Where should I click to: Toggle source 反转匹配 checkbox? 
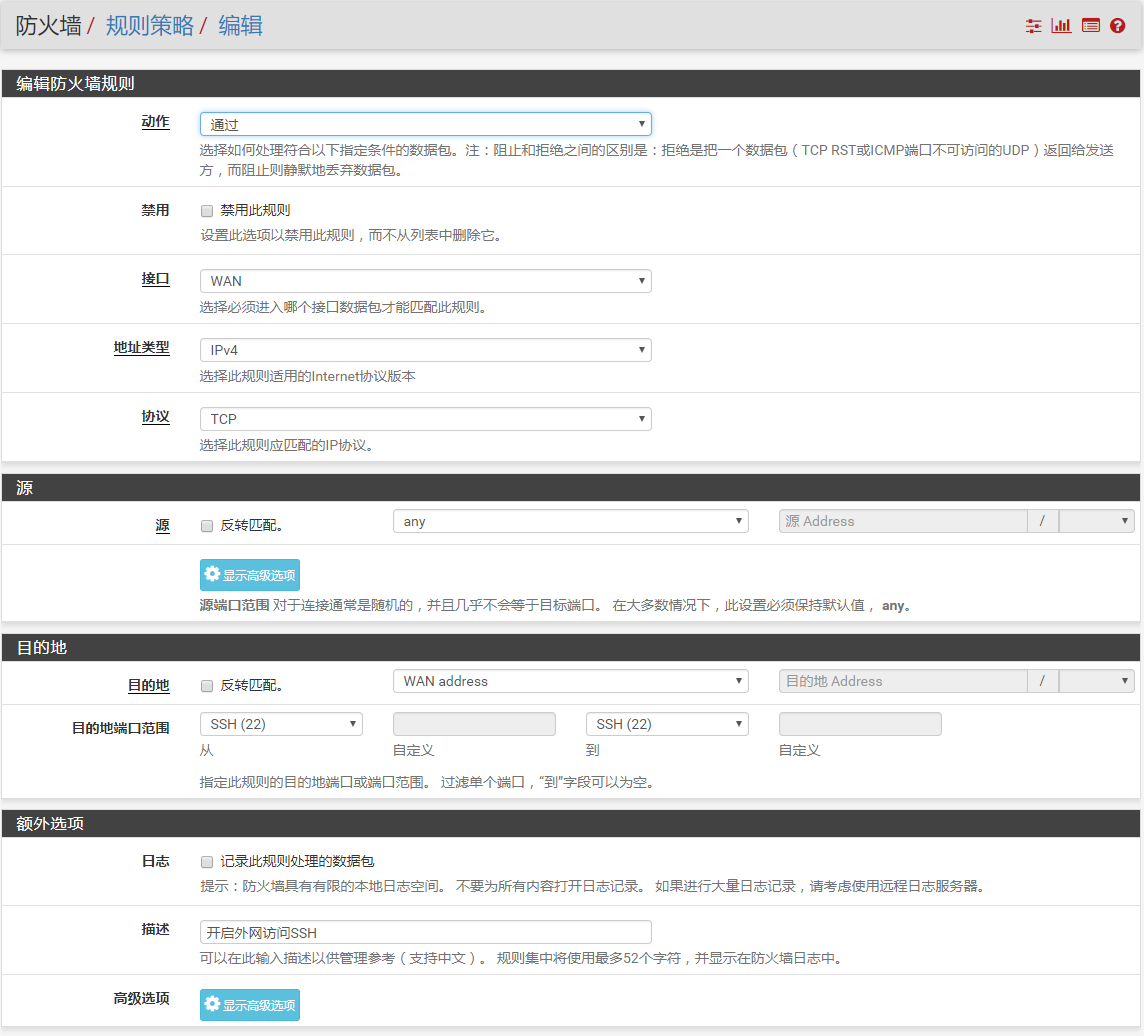click(207, 526)
